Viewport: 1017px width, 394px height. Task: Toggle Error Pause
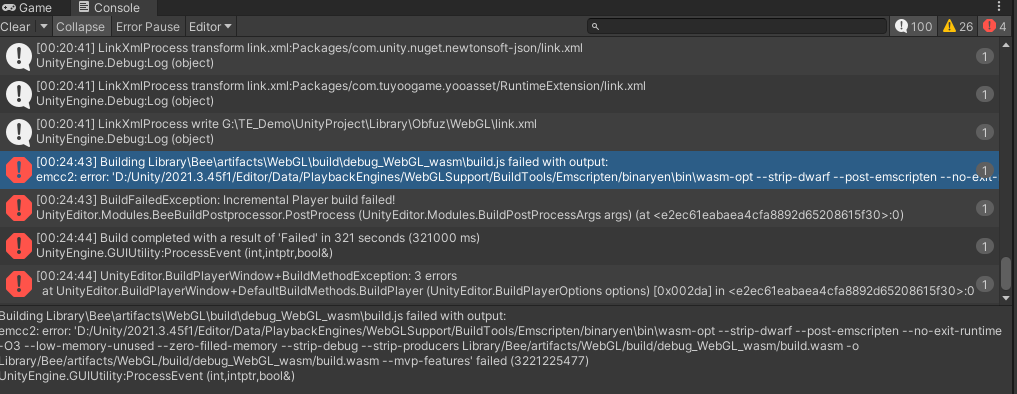[147, 27]
